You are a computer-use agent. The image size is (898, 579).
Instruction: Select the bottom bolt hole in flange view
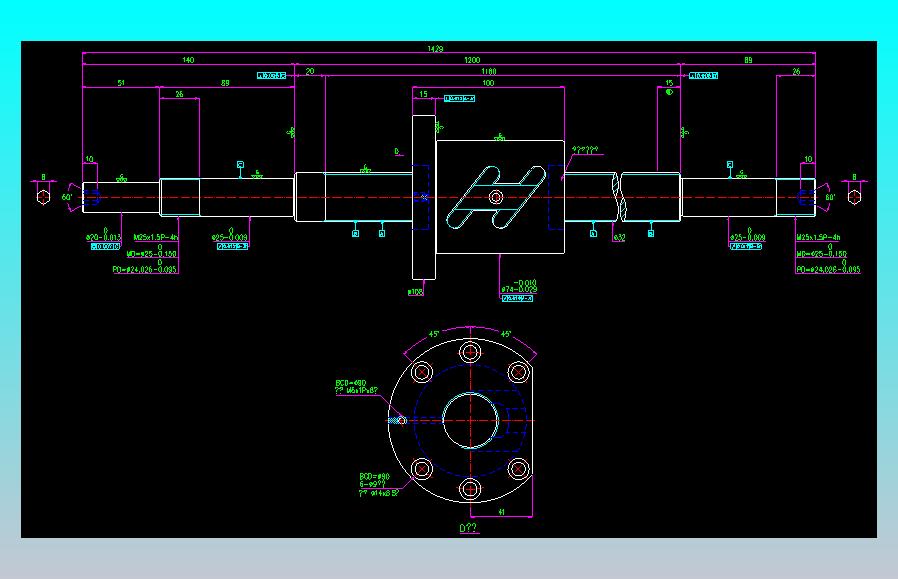coord(470,490)
